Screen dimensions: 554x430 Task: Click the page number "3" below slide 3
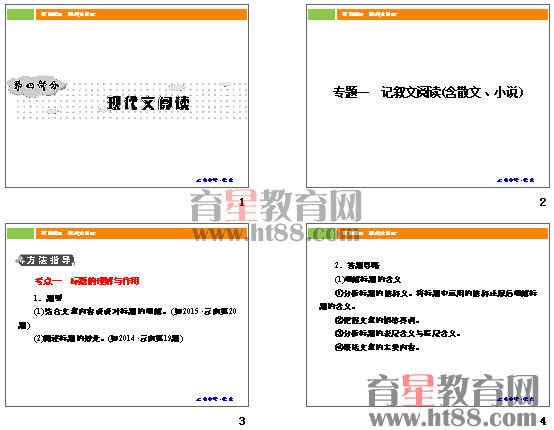click(x=242, y=421)
